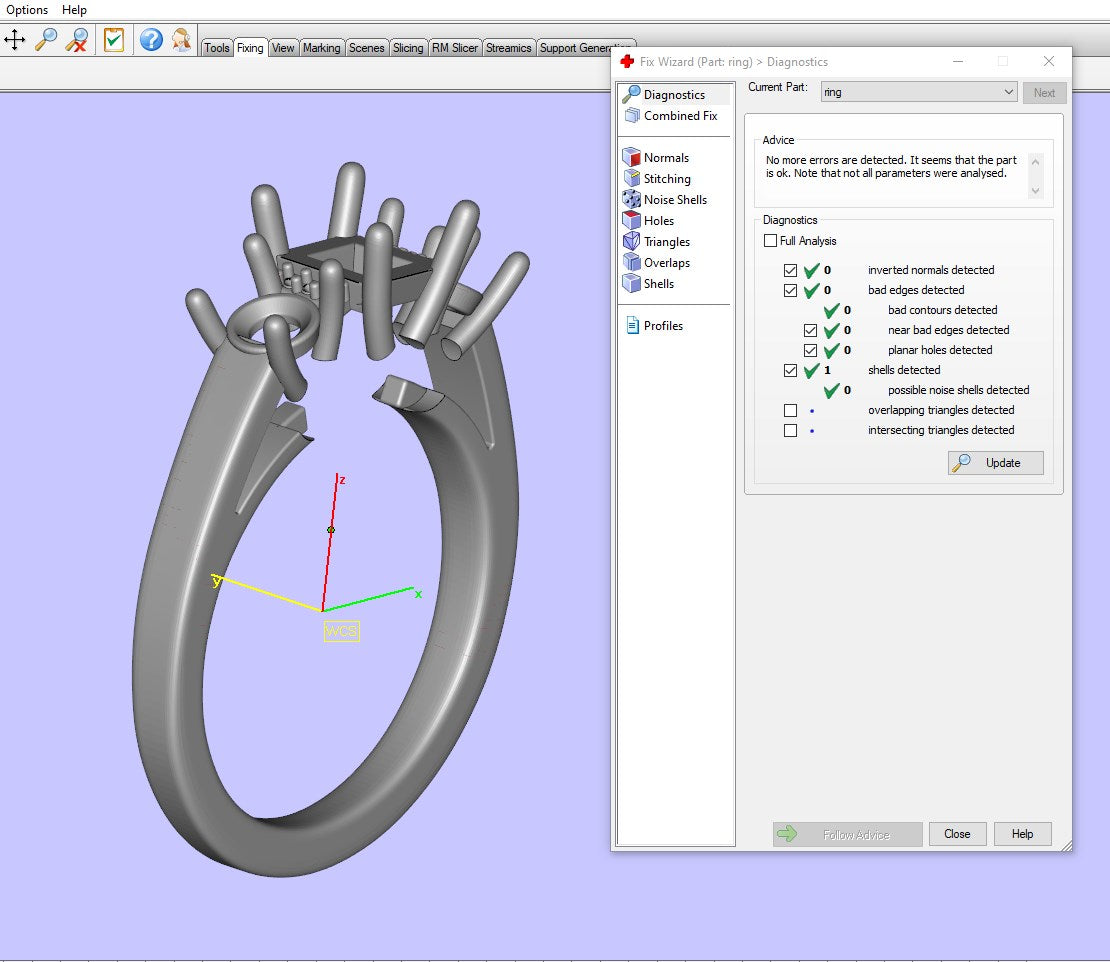Select Noise Shells in wizard sidebar
Image resolution: width=1110 pixels, height=962 pixels.
[x=674, y=200]
